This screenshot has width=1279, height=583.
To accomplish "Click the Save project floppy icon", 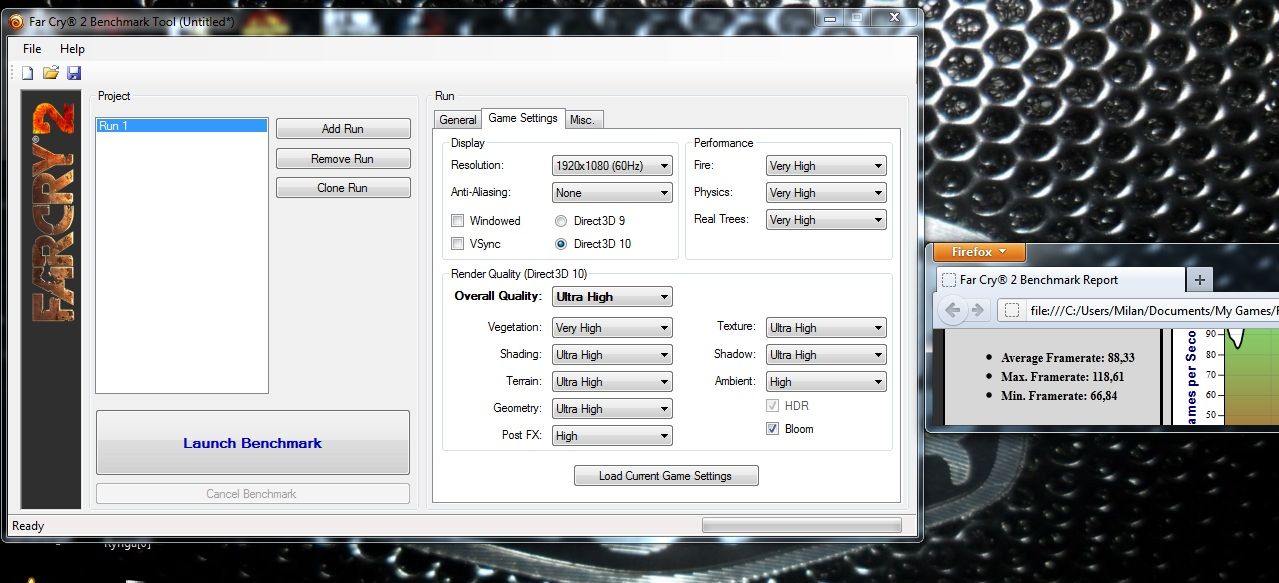I will point(74,73).
